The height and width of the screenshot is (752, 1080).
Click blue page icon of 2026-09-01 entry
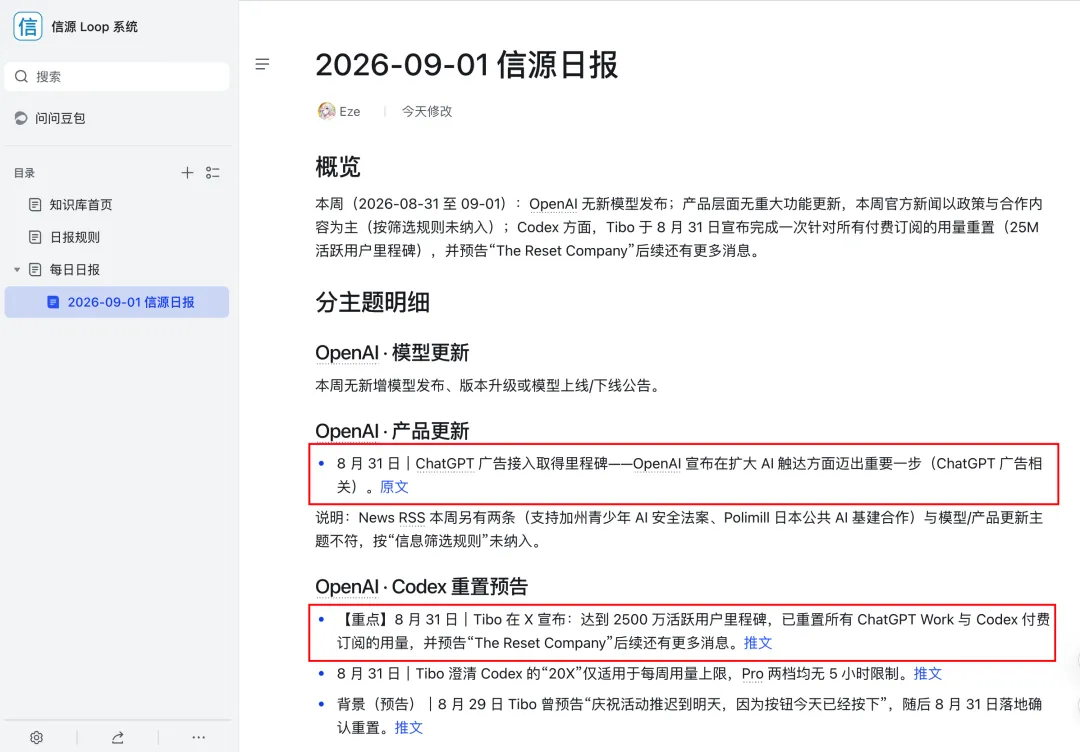click(53, 302)
